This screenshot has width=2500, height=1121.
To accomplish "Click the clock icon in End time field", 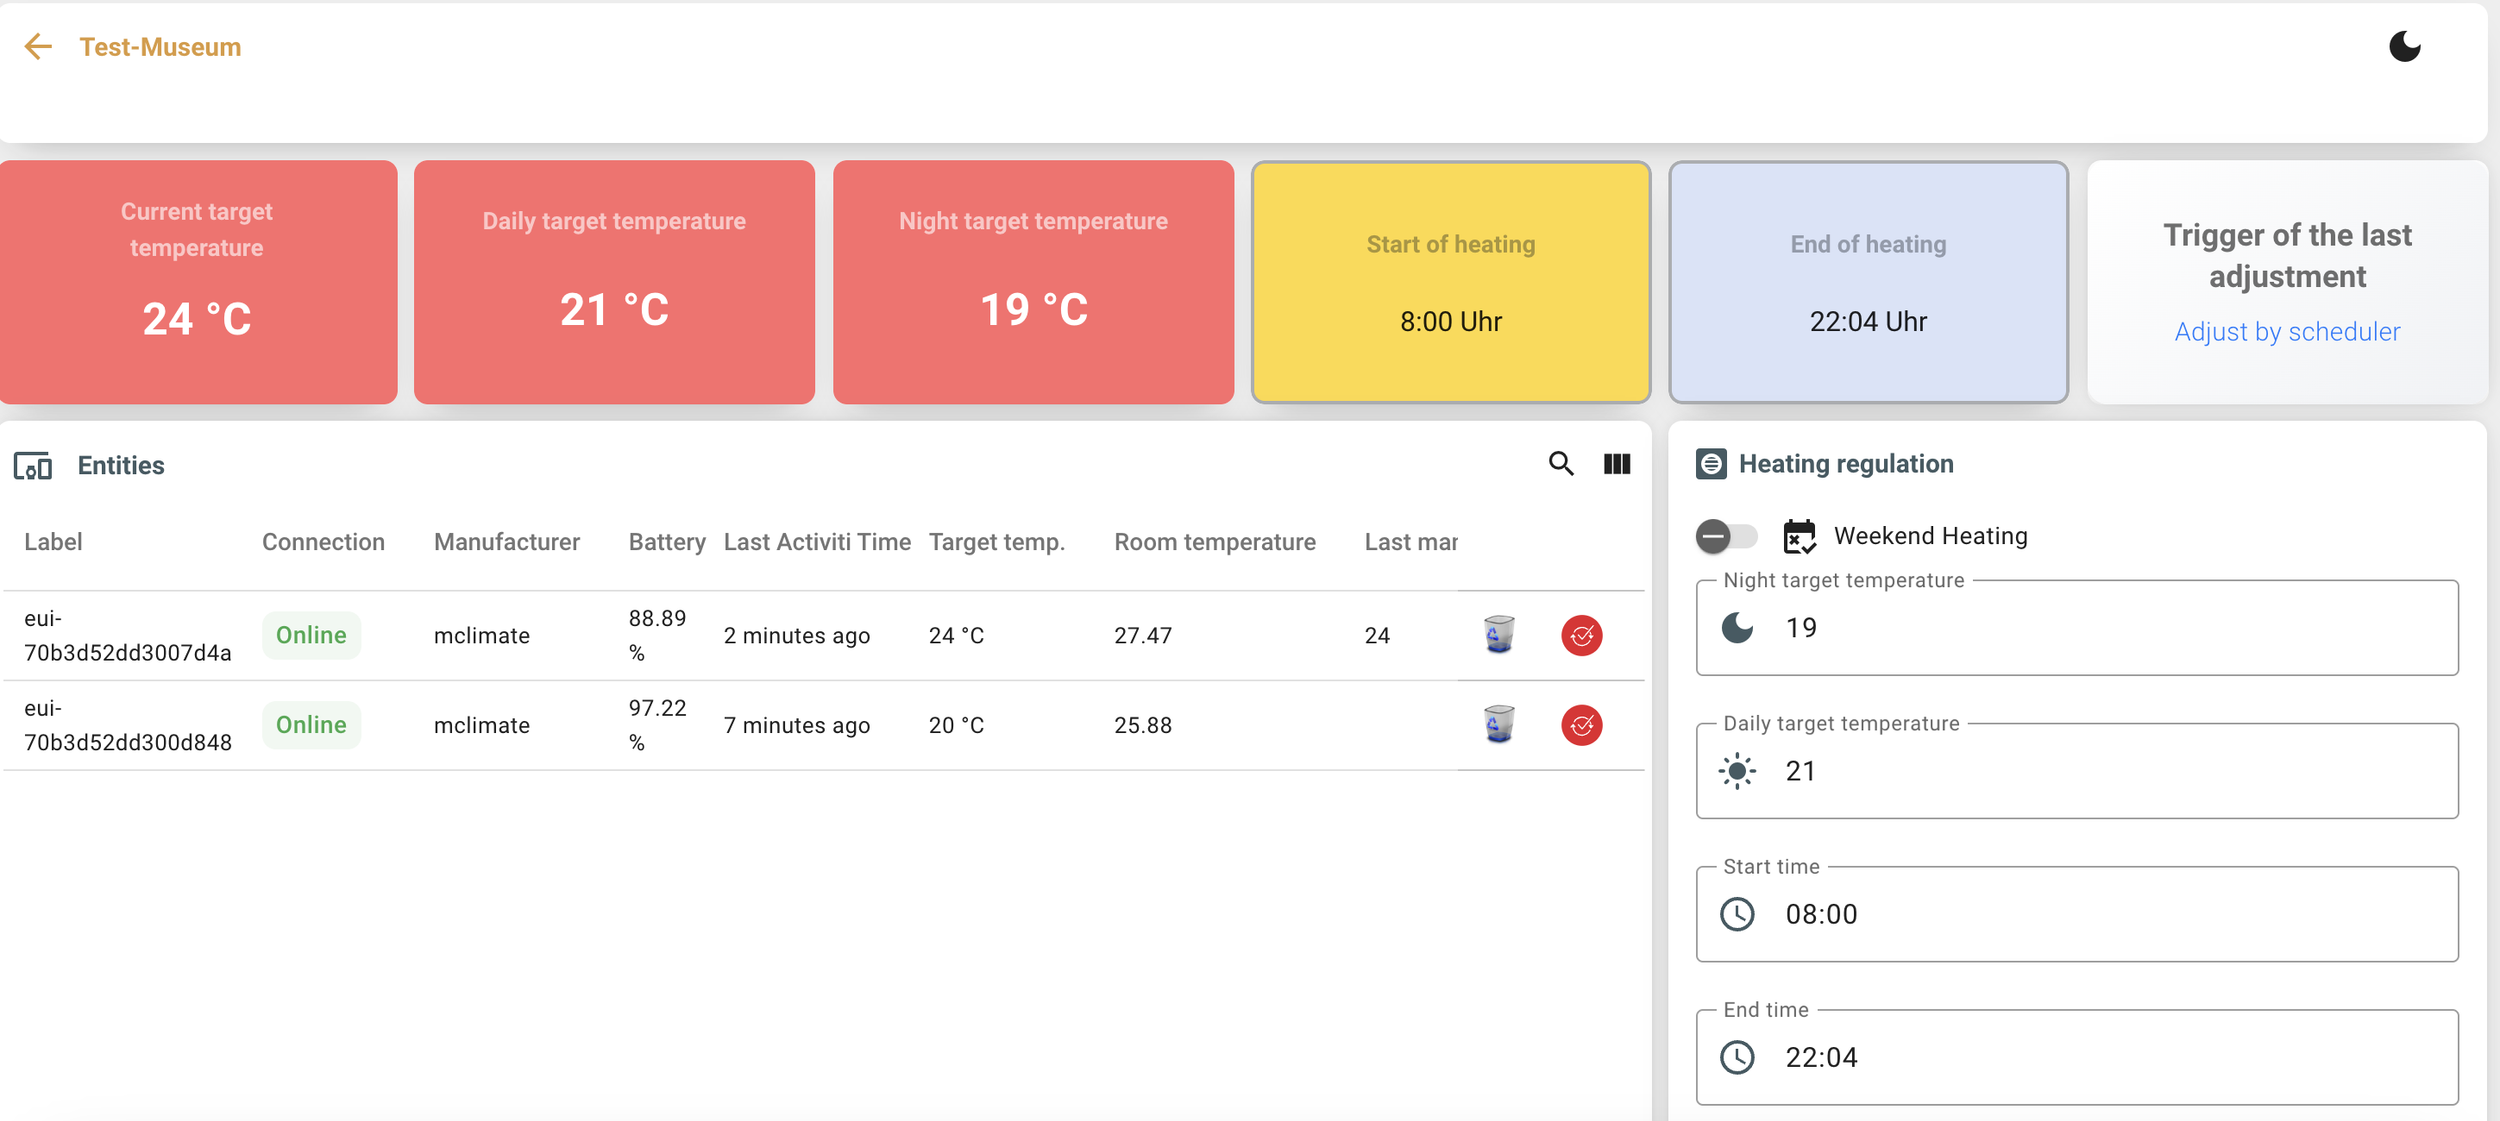I will tap(1737, 1057).
